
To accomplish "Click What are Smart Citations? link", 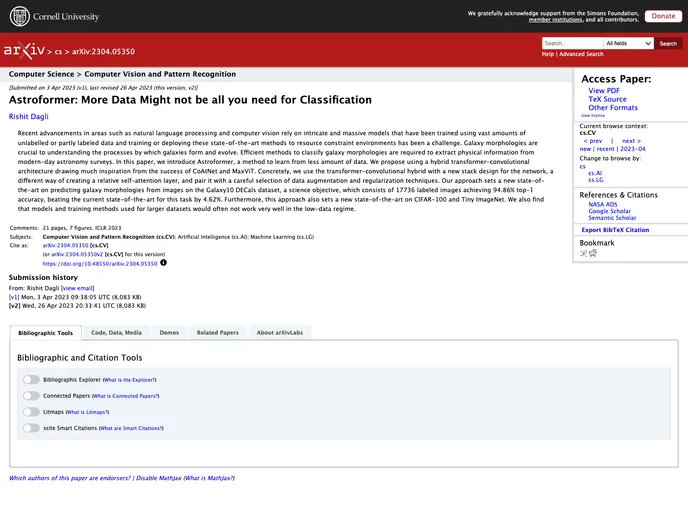I will [131, 428].
